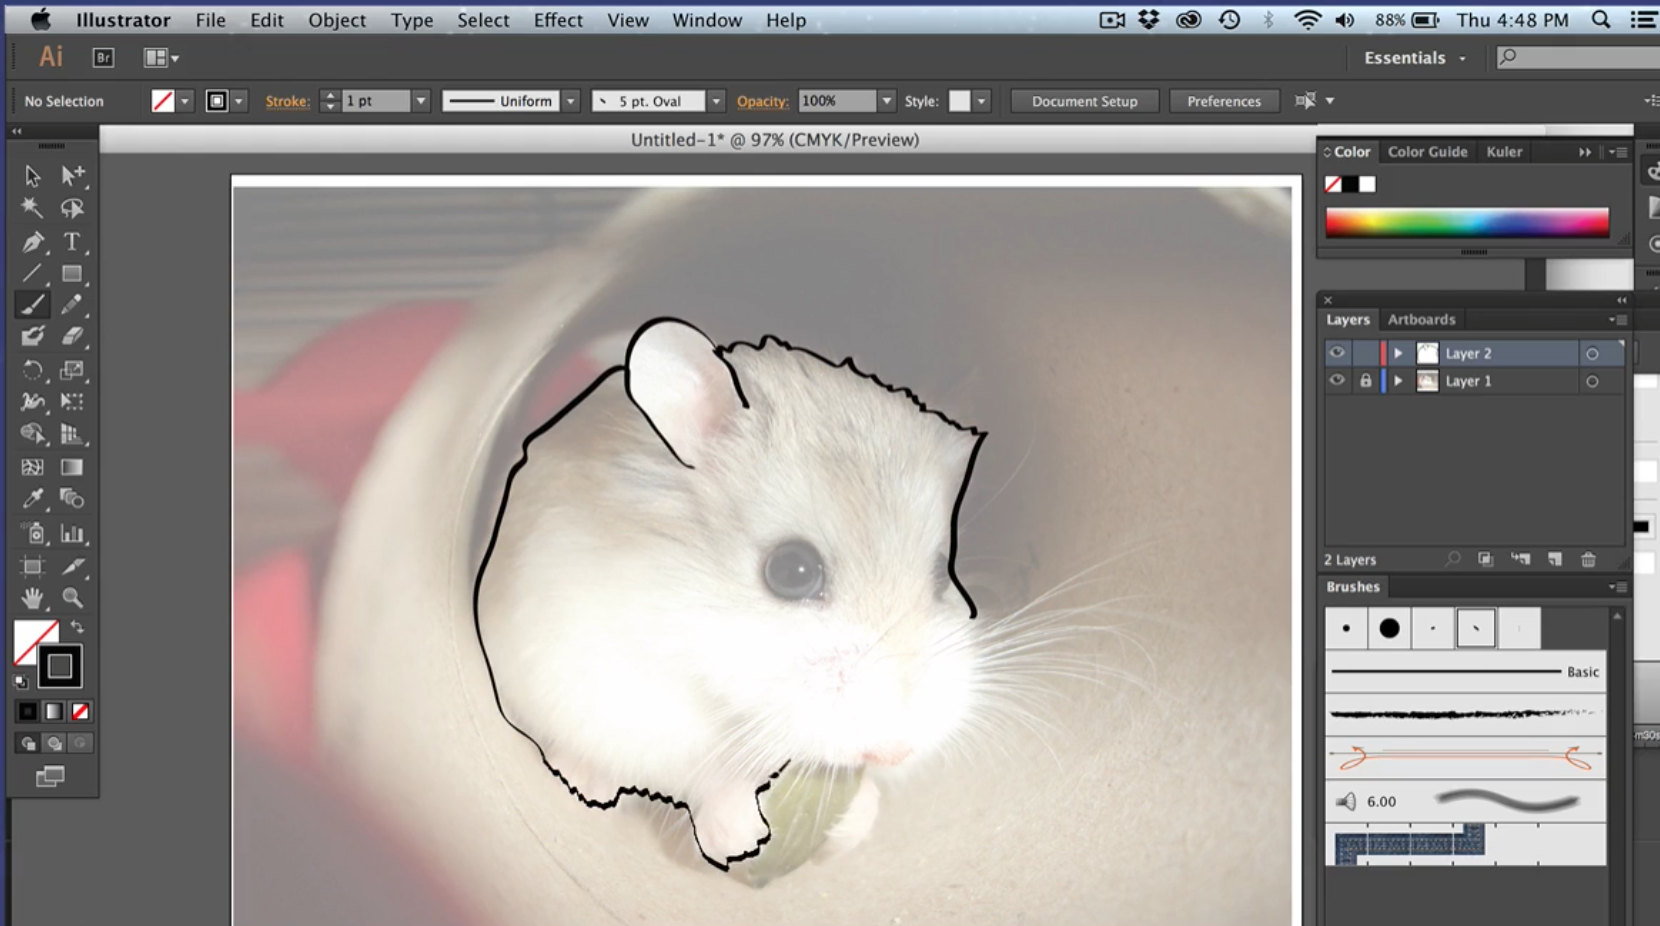The width and height of the screenshot is (1660, 926).
Task: Open the Uniform width profile dropdown
Action: (571, 101)
